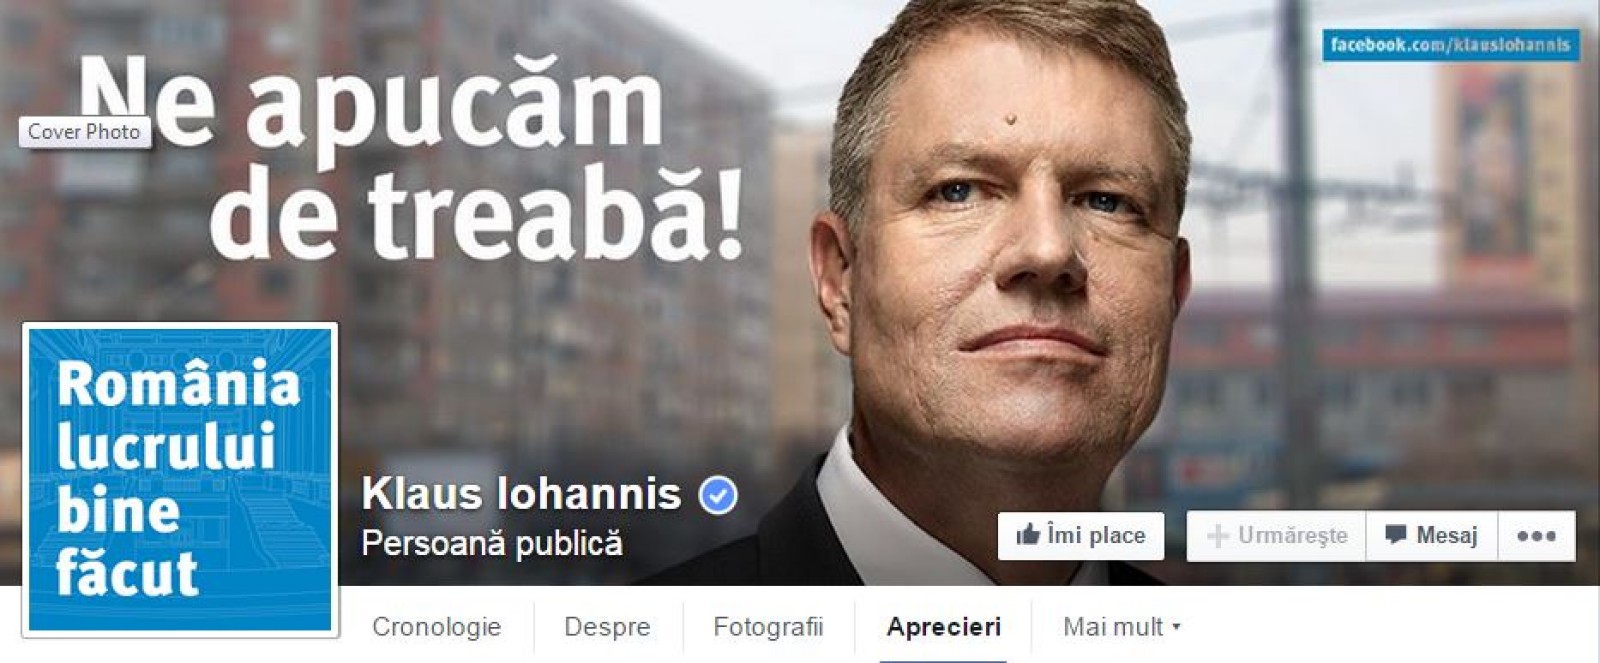
Task: Send a message using the Mesaj label
Action: 1446,536
